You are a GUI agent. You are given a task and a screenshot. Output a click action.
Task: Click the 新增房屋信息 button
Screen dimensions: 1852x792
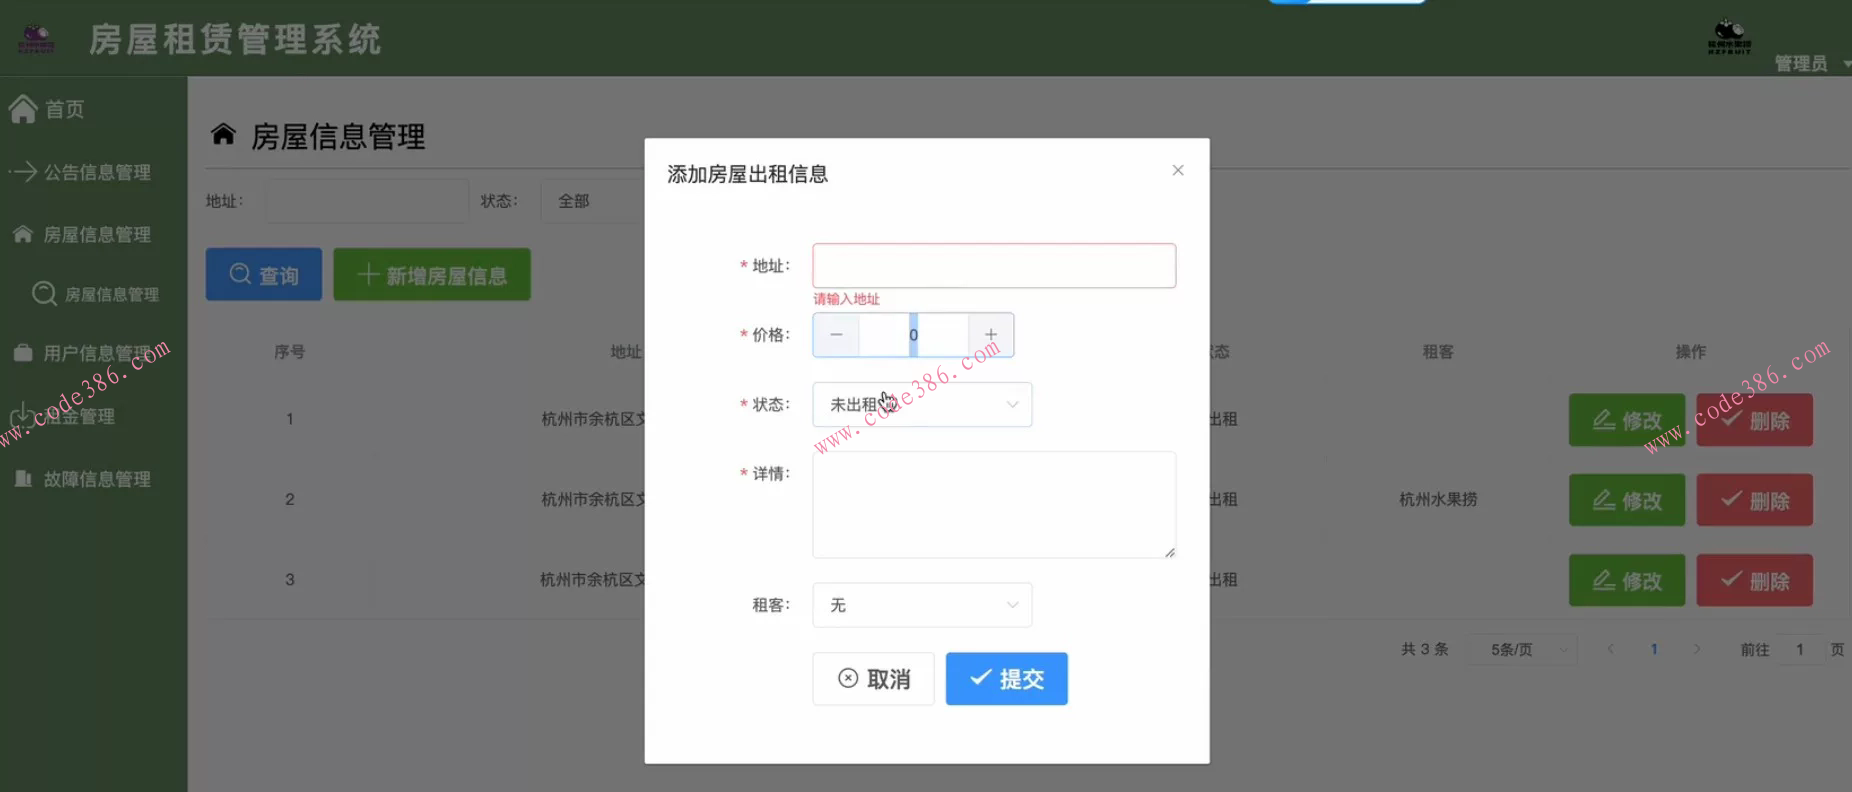pyautogui.click(x=432, y=274)
